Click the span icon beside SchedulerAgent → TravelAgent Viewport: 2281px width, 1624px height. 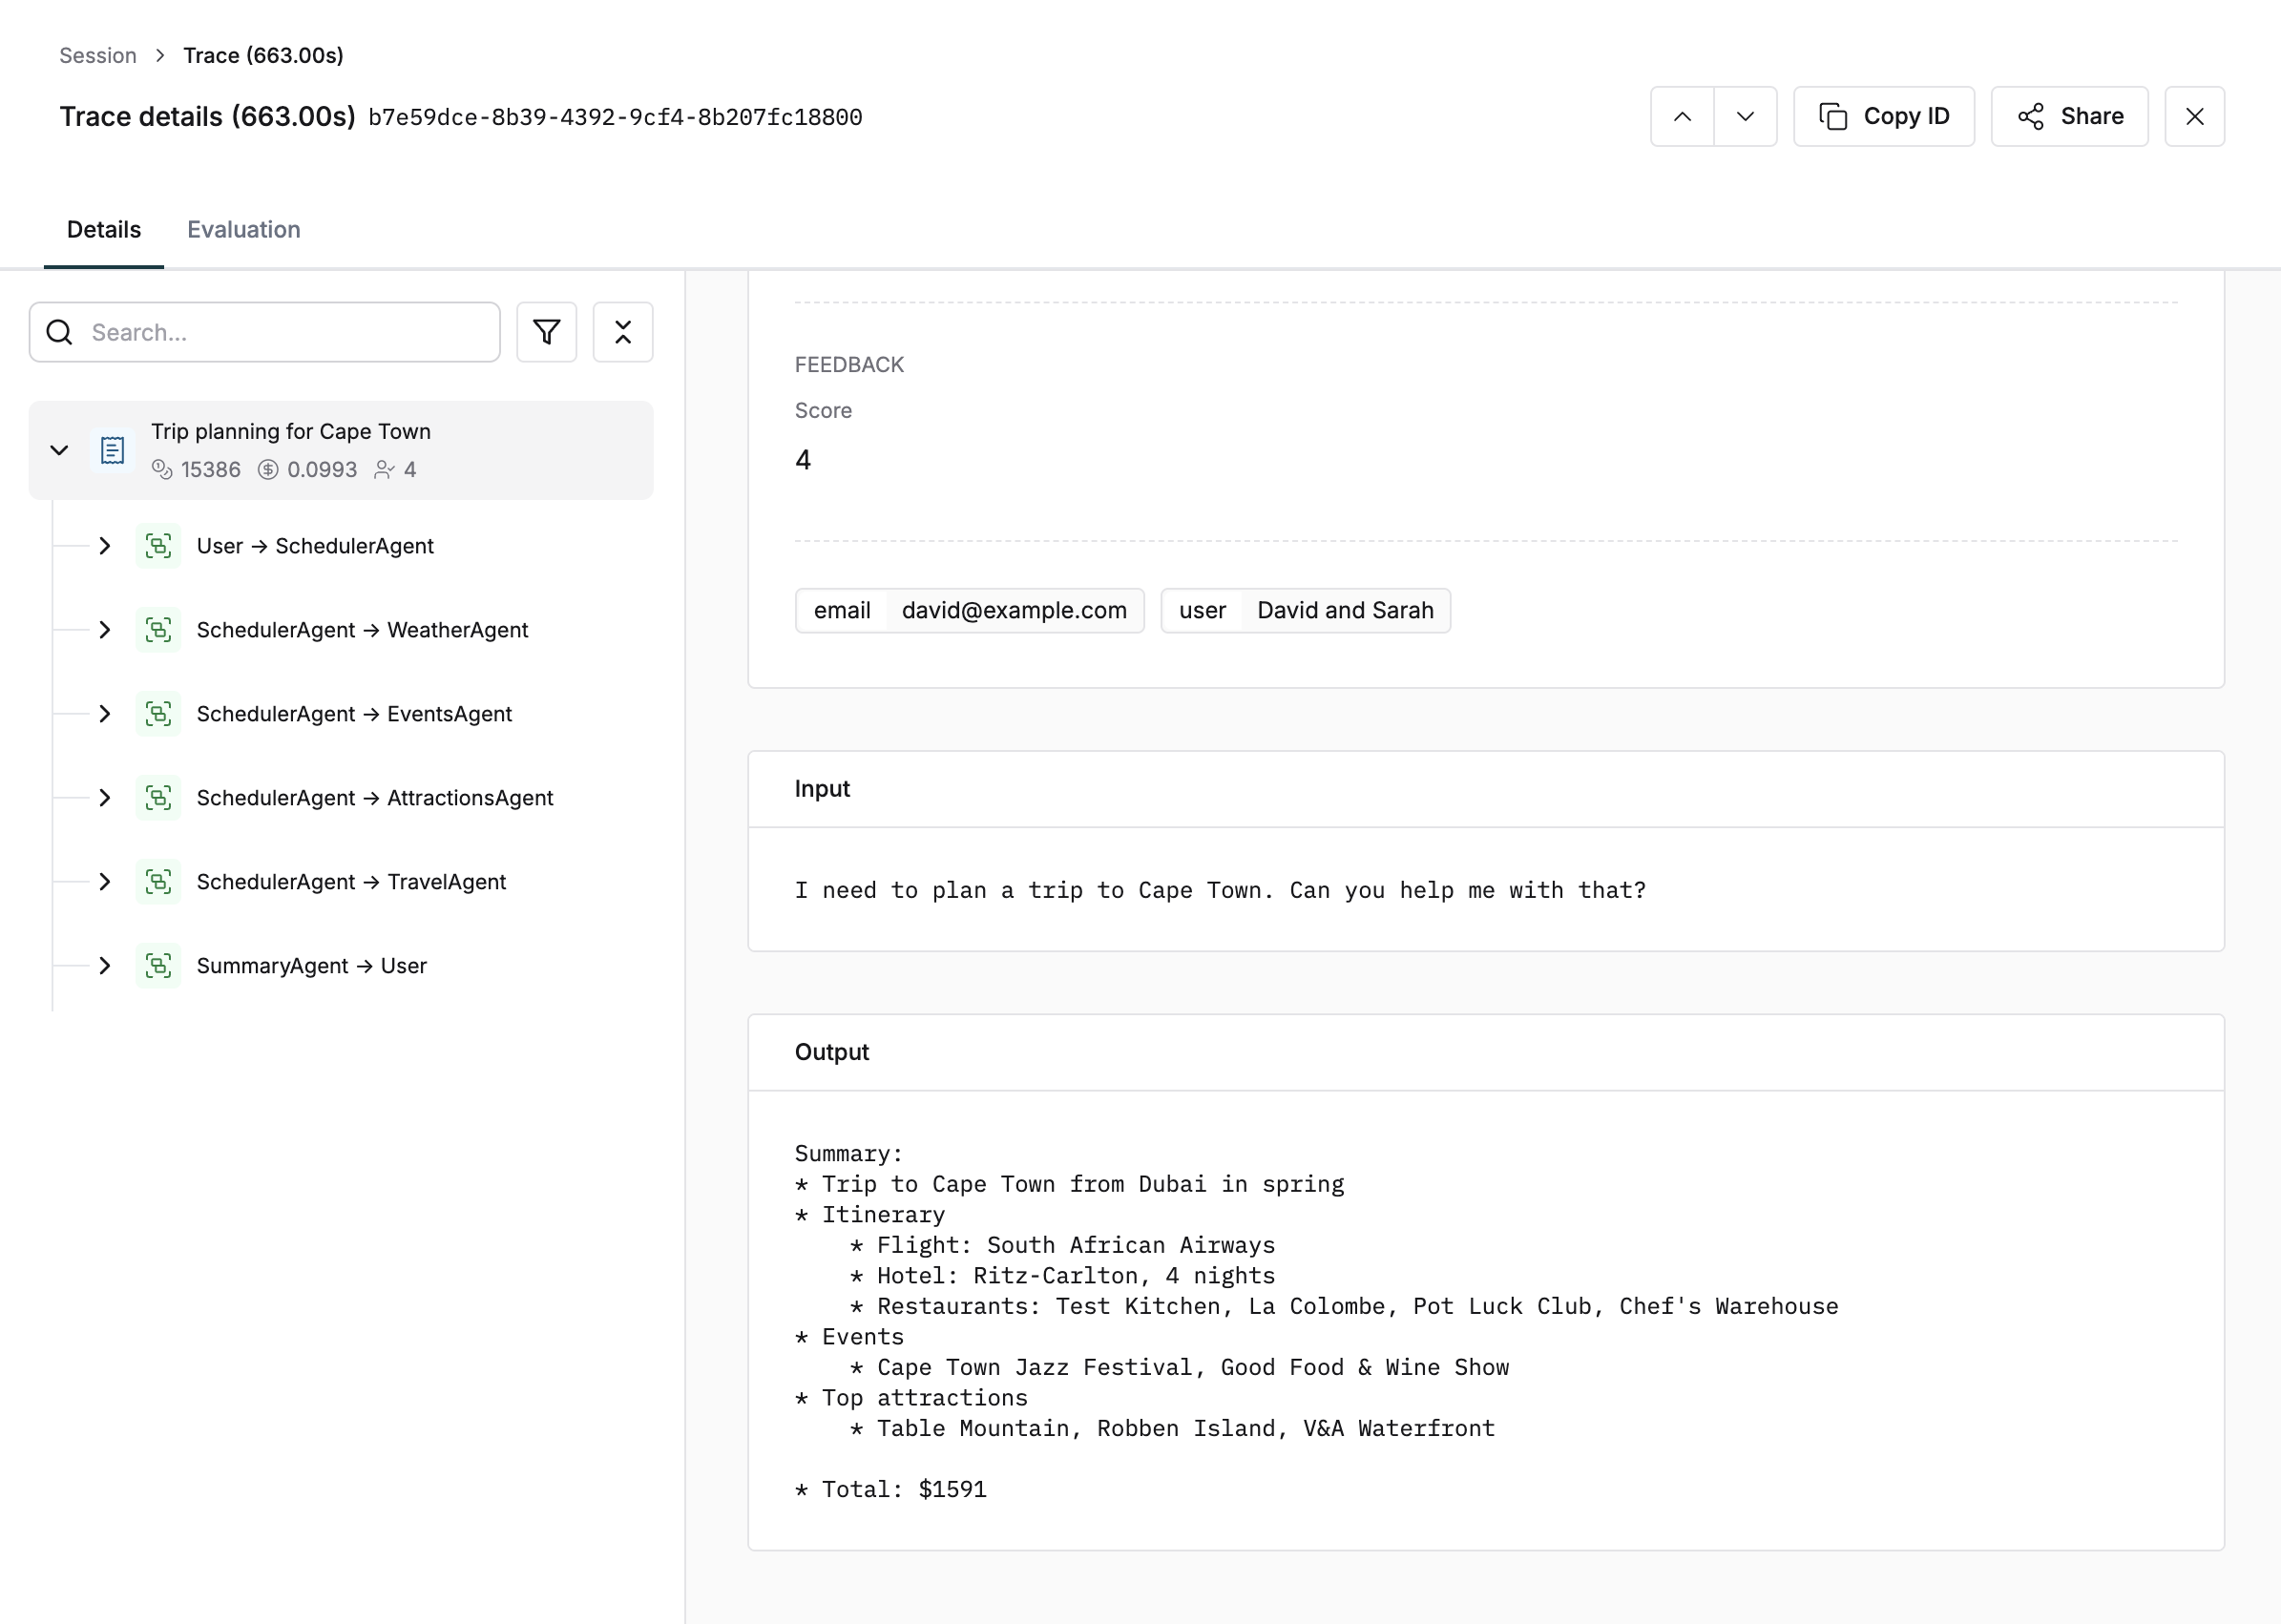[158, 882]
